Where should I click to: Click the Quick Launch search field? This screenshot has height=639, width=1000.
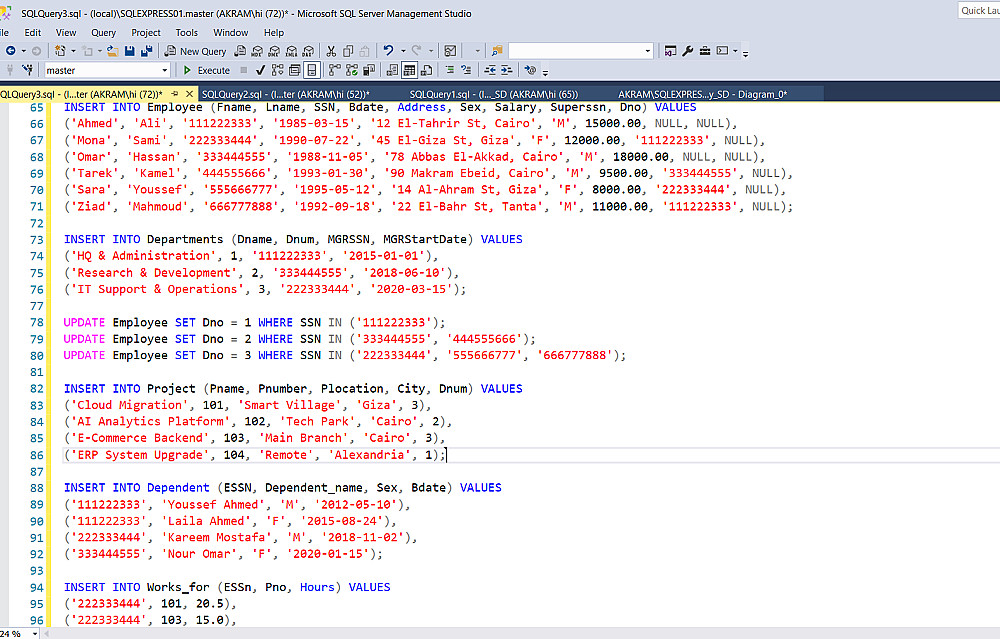click(x=980, y=11)
